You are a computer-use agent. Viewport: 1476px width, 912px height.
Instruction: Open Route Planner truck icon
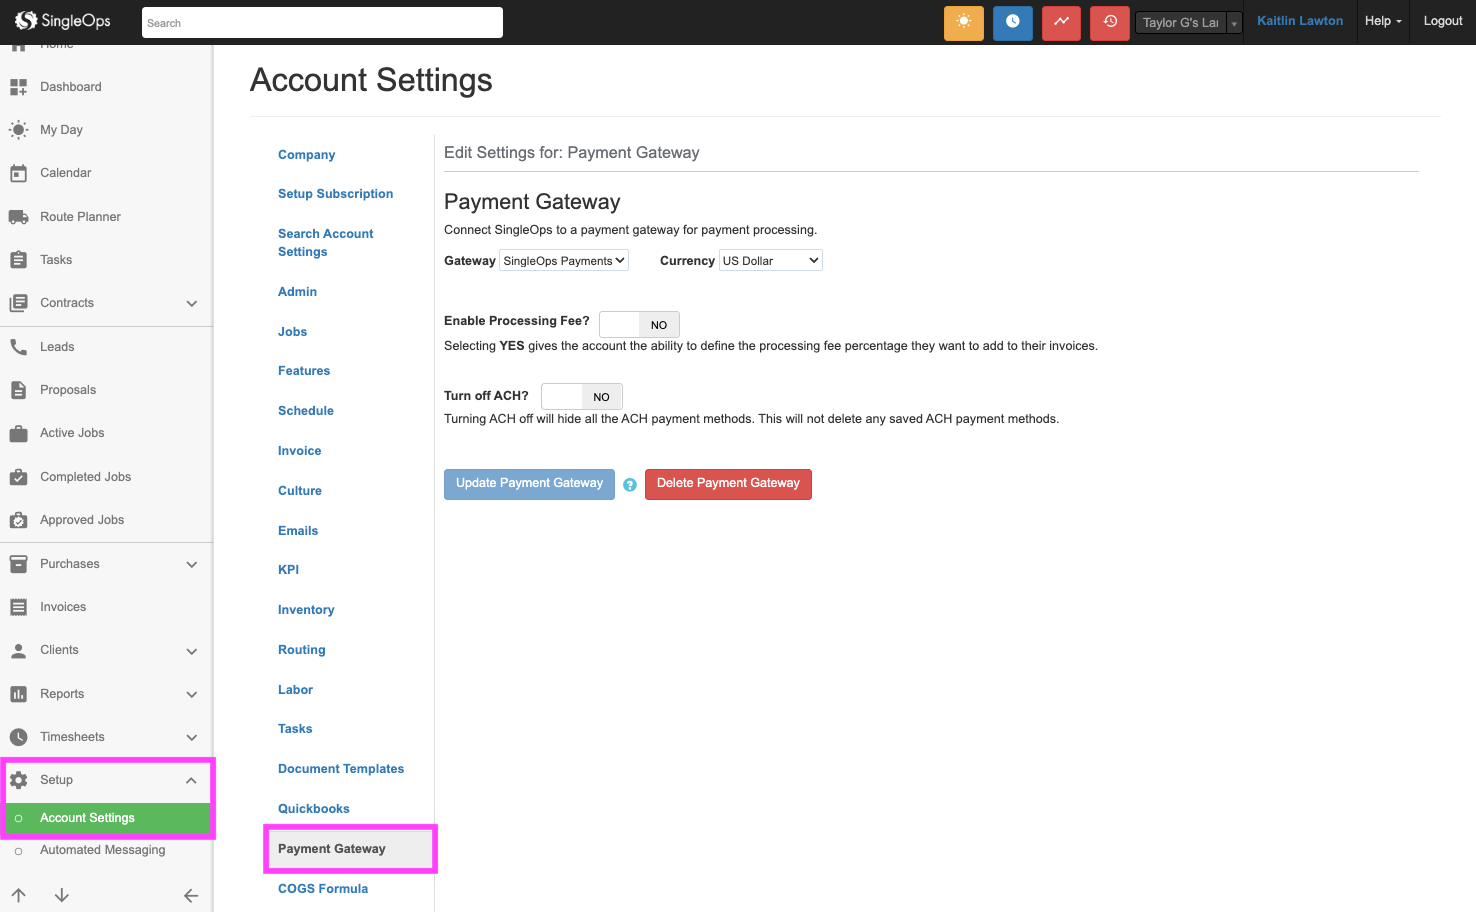click(18, 217)
